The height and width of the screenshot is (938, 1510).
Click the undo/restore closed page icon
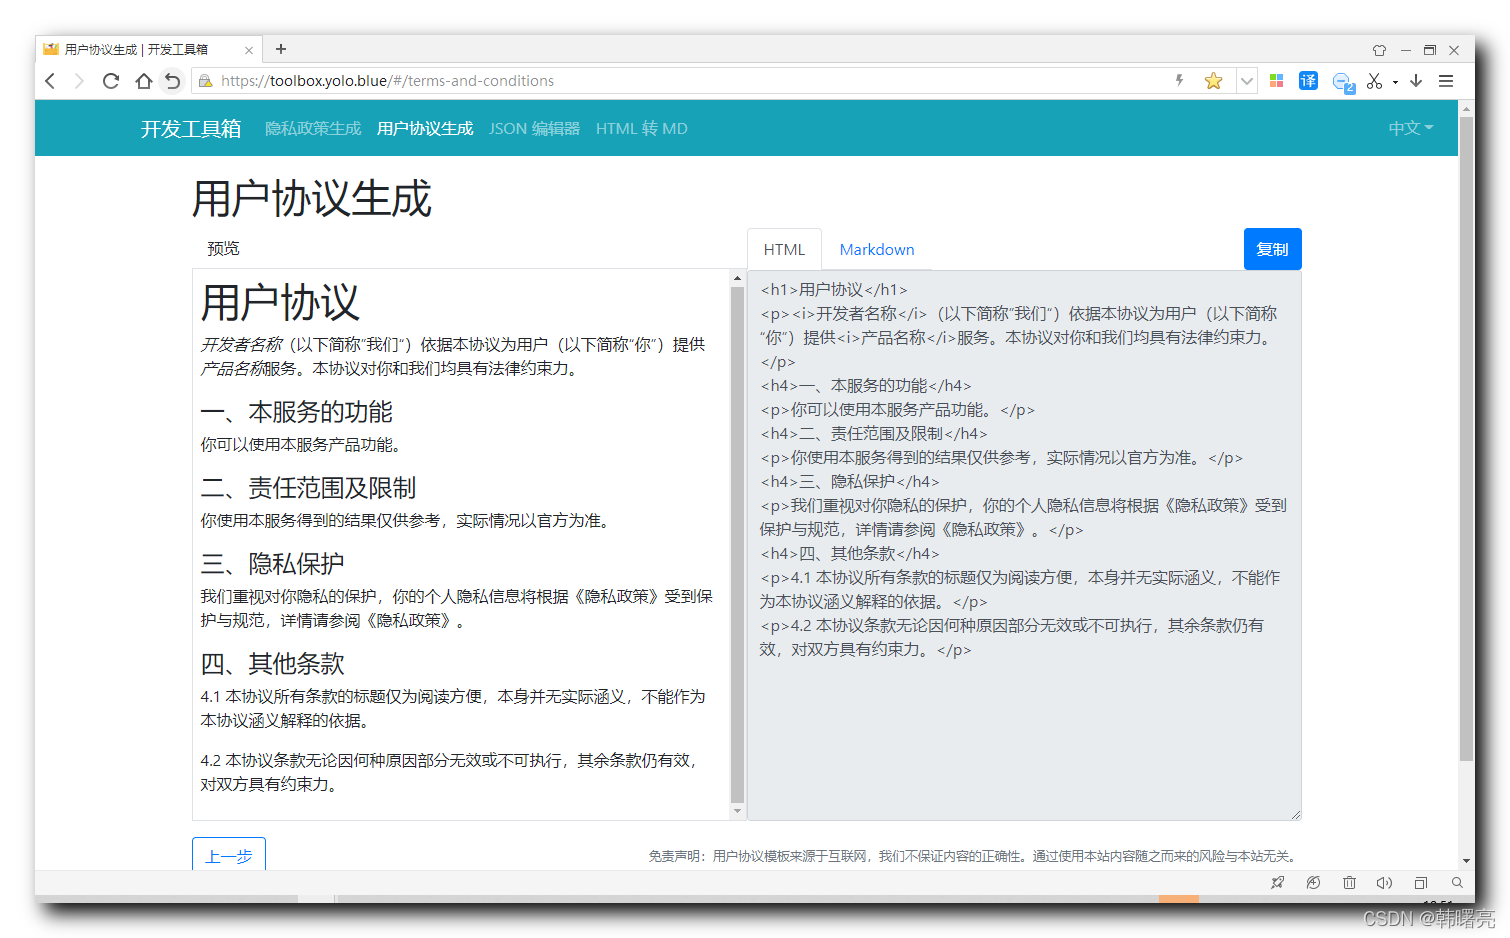click(173, 81)
